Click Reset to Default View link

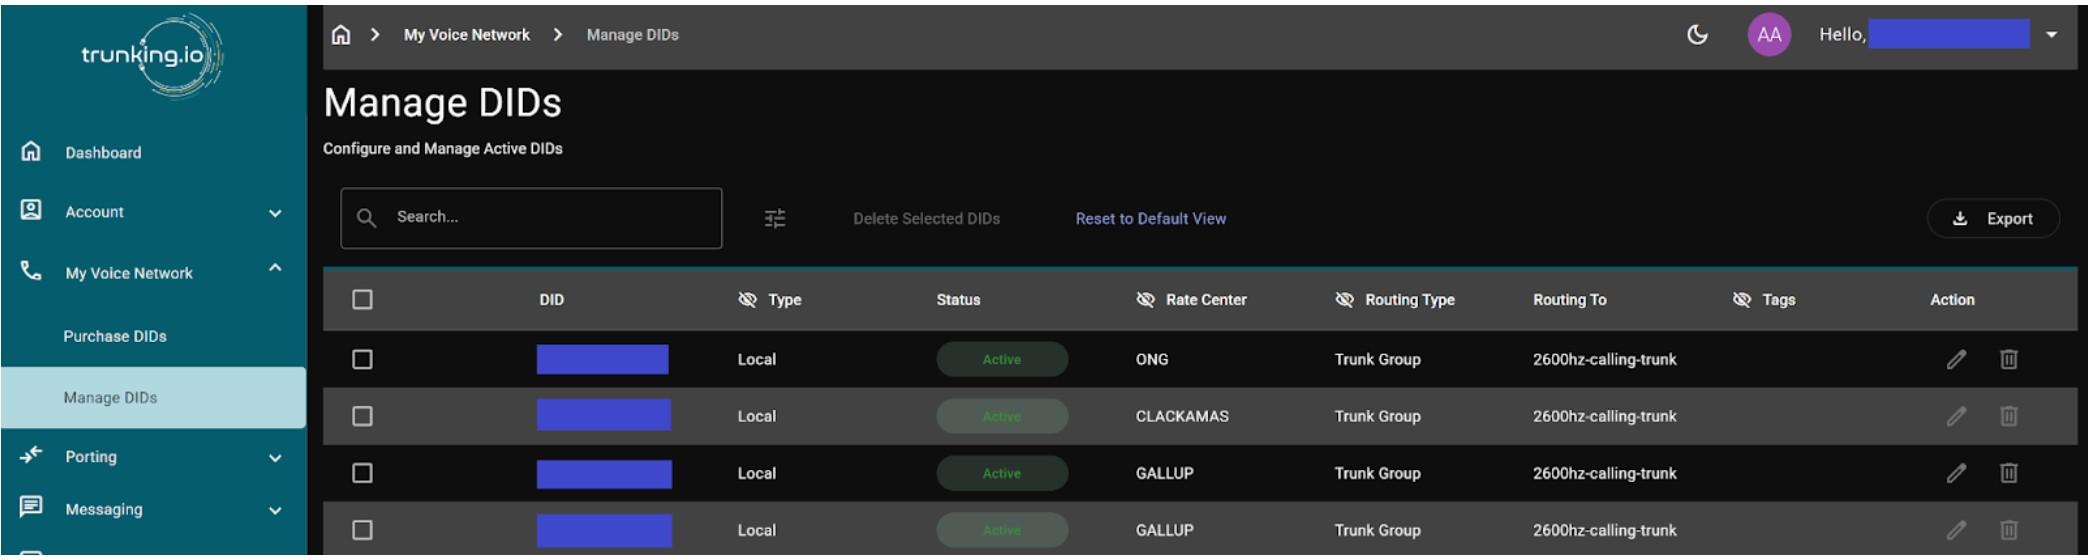pos(1150,219)
